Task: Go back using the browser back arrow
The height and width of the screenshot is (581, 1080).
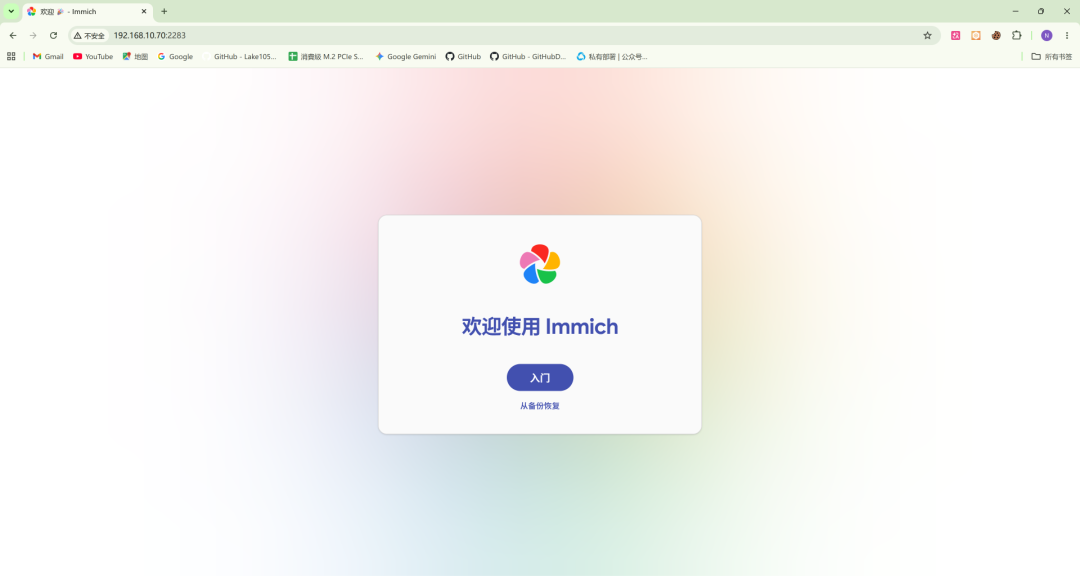Action: (13, 35)
